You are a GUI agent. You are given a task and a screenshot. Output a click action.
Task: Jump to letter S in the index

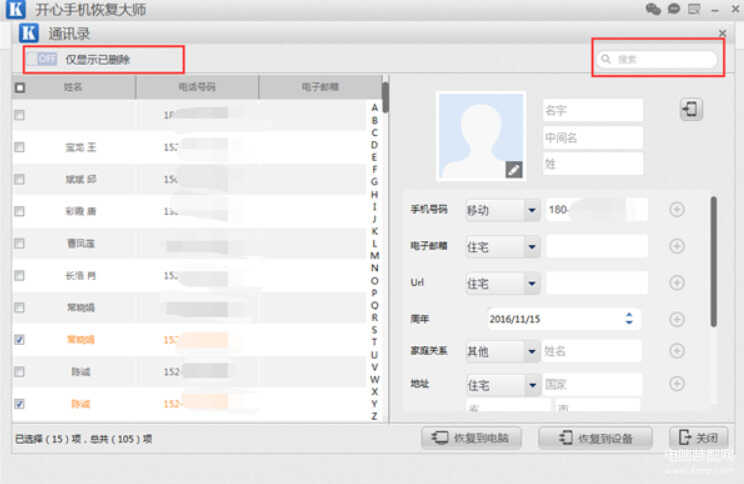coord(374,330)
